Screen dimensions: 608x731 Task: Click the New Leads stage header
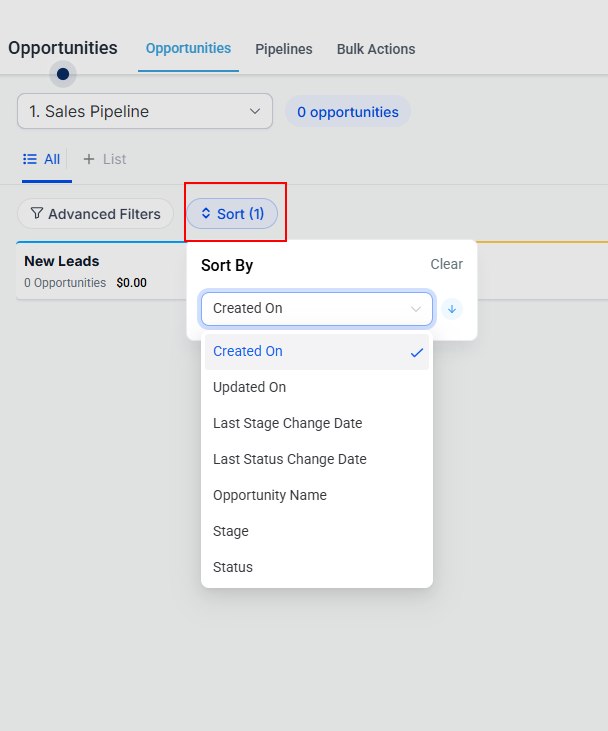[x=62, y=261]
